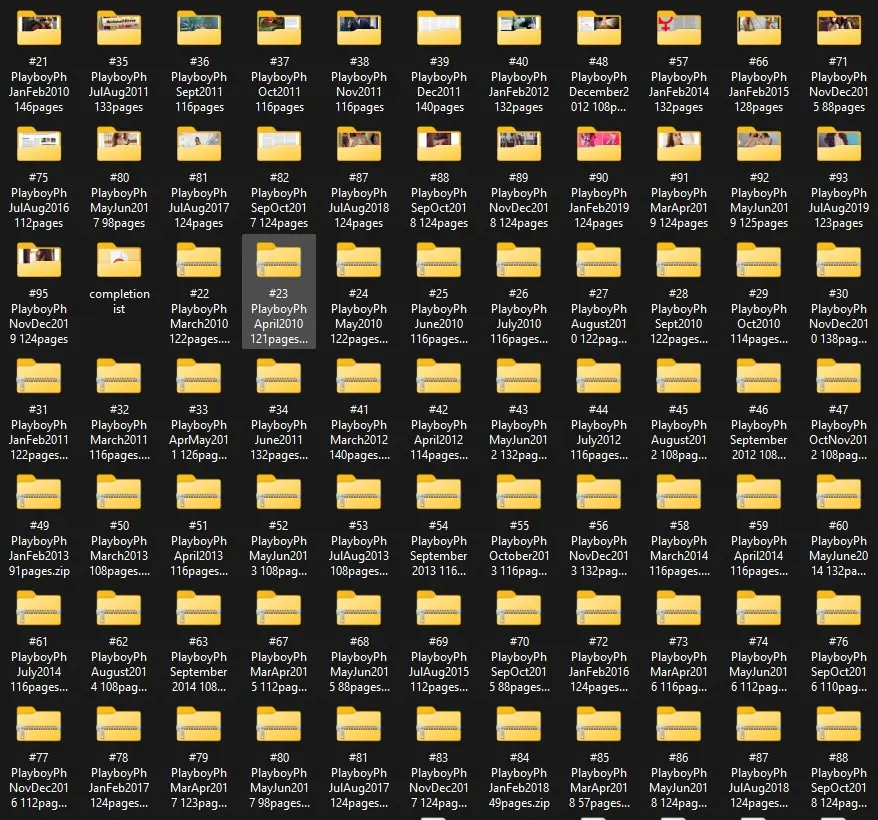Select the #34 June2011 zip archive icon
The image size is (878, 820).
(x=279, y=376)
